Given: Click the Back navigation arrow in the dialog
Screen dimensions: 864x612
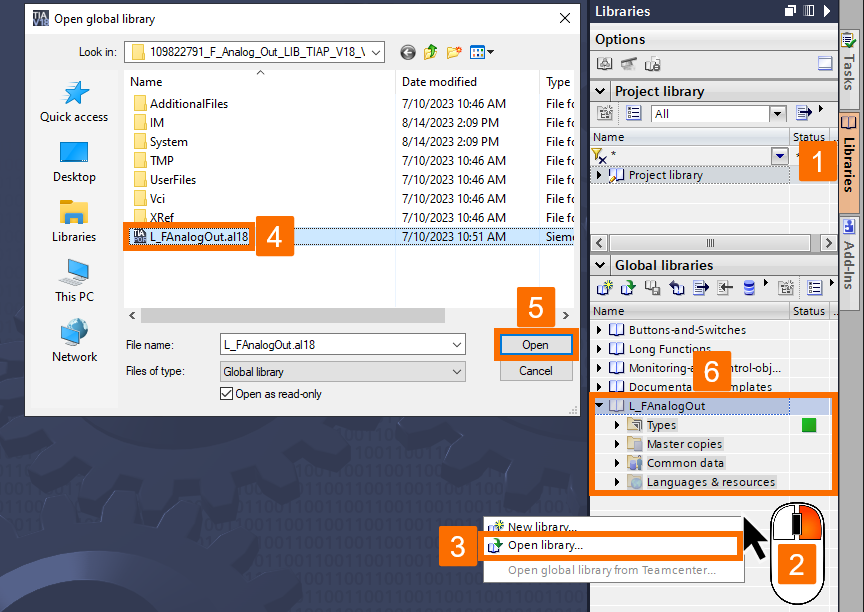Looking at the screenshot, I should pyautogui.click(x=407, y=52).
